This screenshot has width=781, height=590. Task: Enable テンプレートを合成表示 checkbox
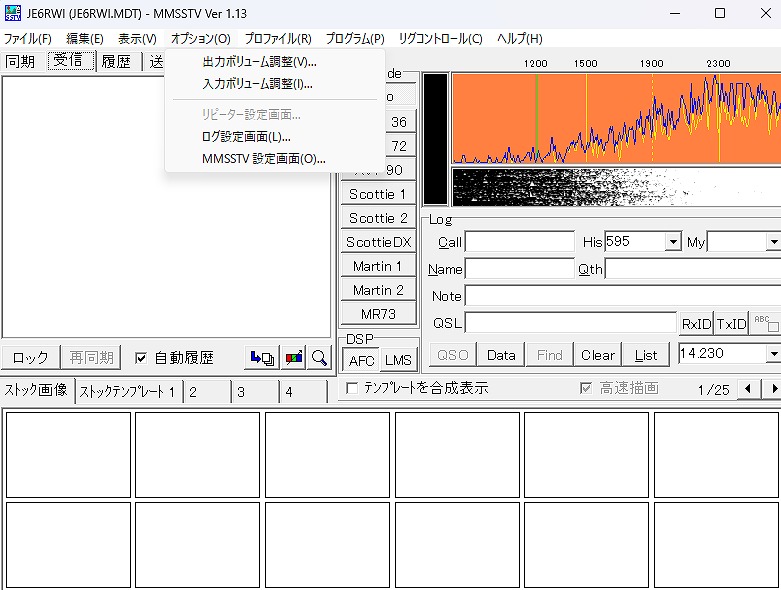tap(352, 388)
